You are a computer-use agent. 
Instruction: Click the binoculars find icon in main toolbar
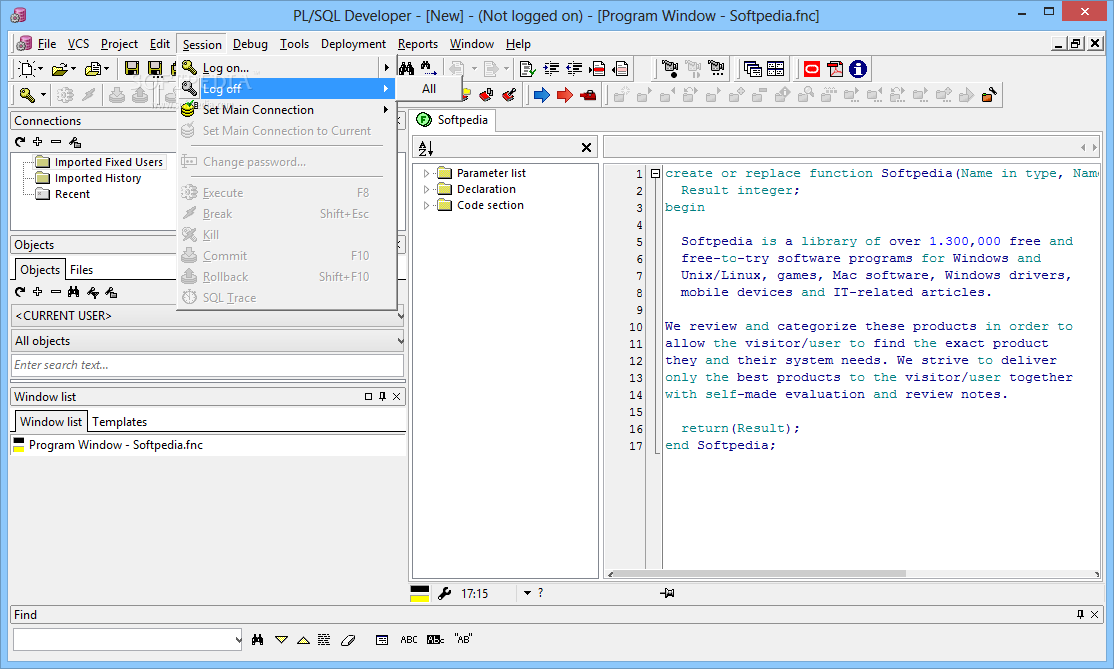click(x=407, y=69)
